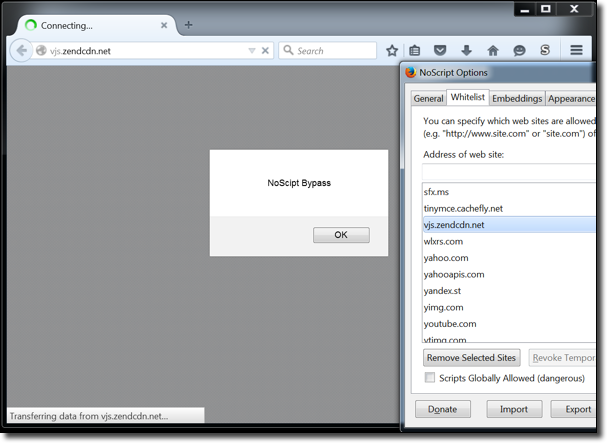The width and height of the screenshot is (607, 443).
Task: Switch to the Whitelist tab
Action: (468, 97)
